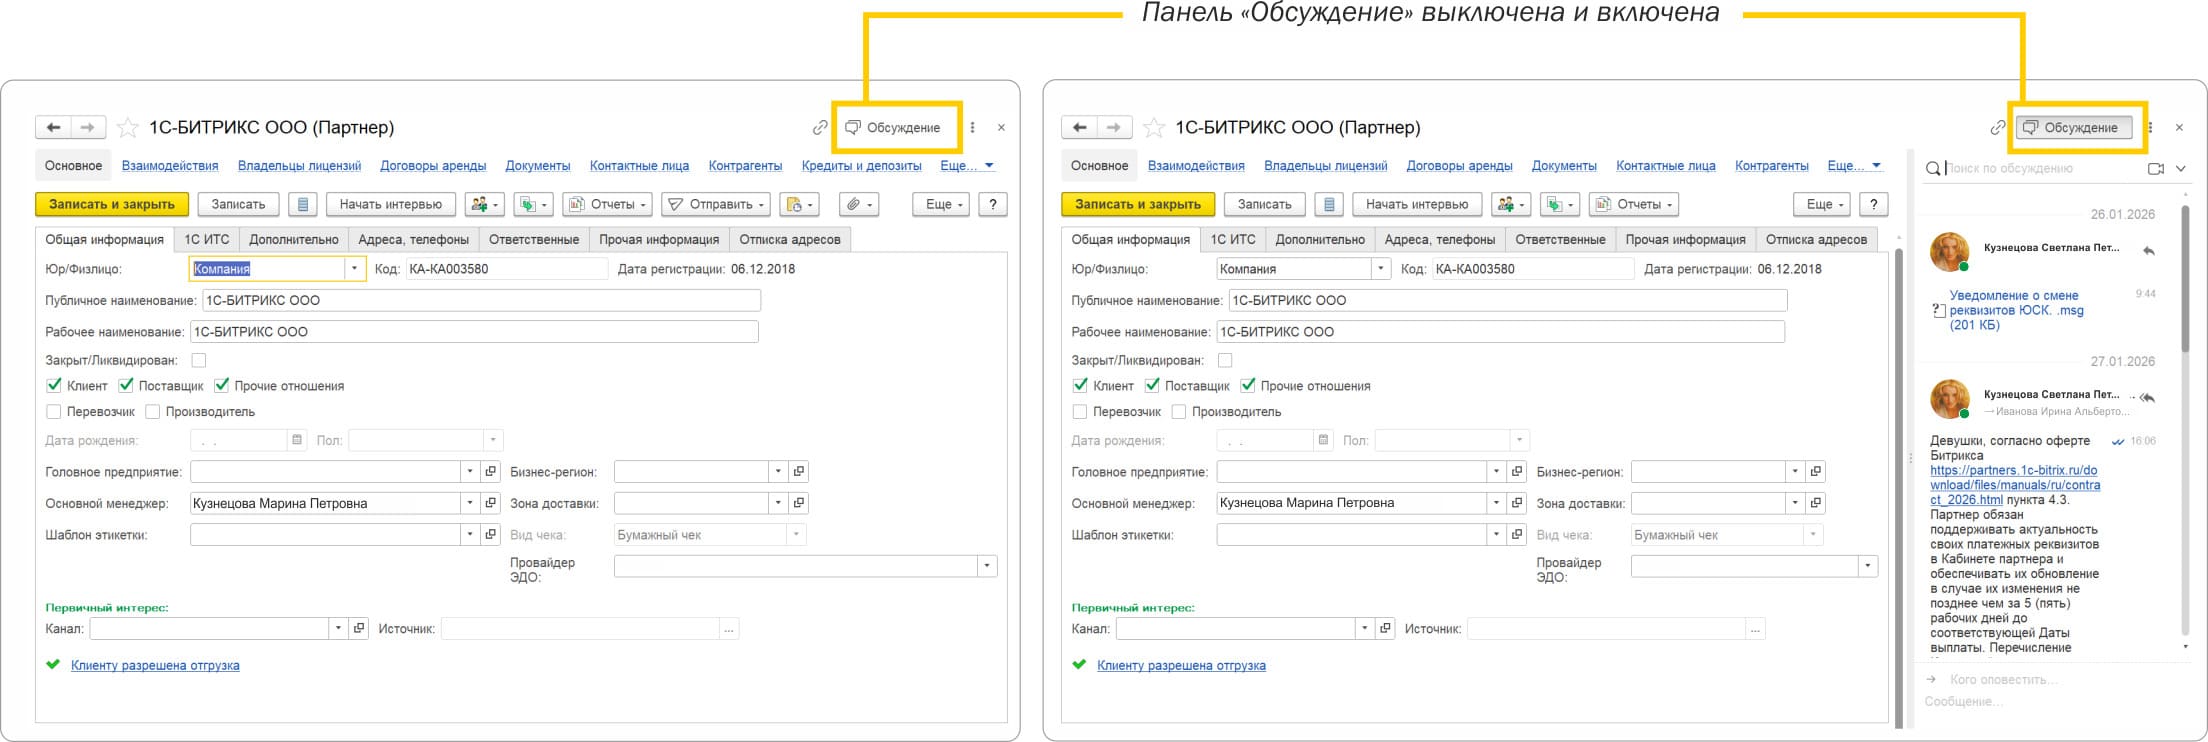Image resolution: width=2208 pixels, height=742 pixels.
Task: Expand Юр/Физлицо dropdown in left window
Action: click(x=354, y=268)
